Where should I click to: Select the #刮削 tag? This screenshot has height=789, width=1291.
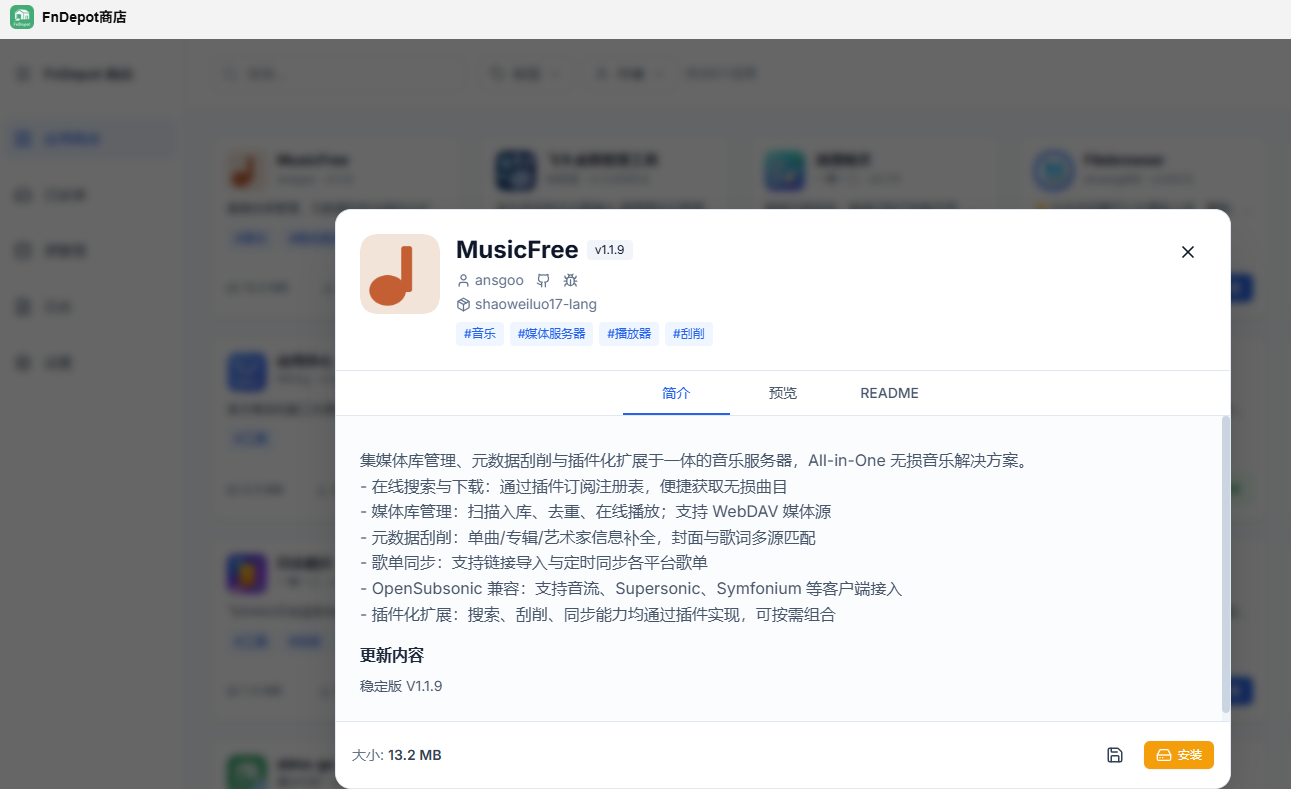[x=689, y=334]
